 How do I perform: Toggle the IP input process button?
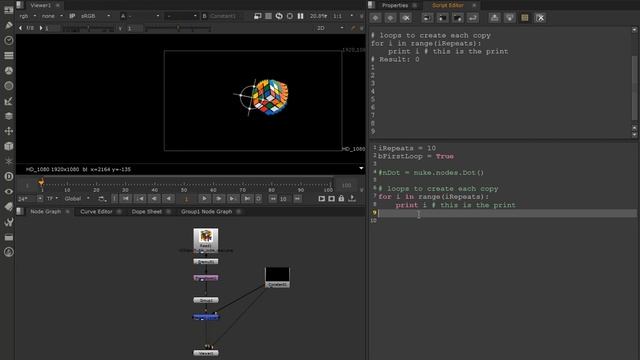coord(72,16)
